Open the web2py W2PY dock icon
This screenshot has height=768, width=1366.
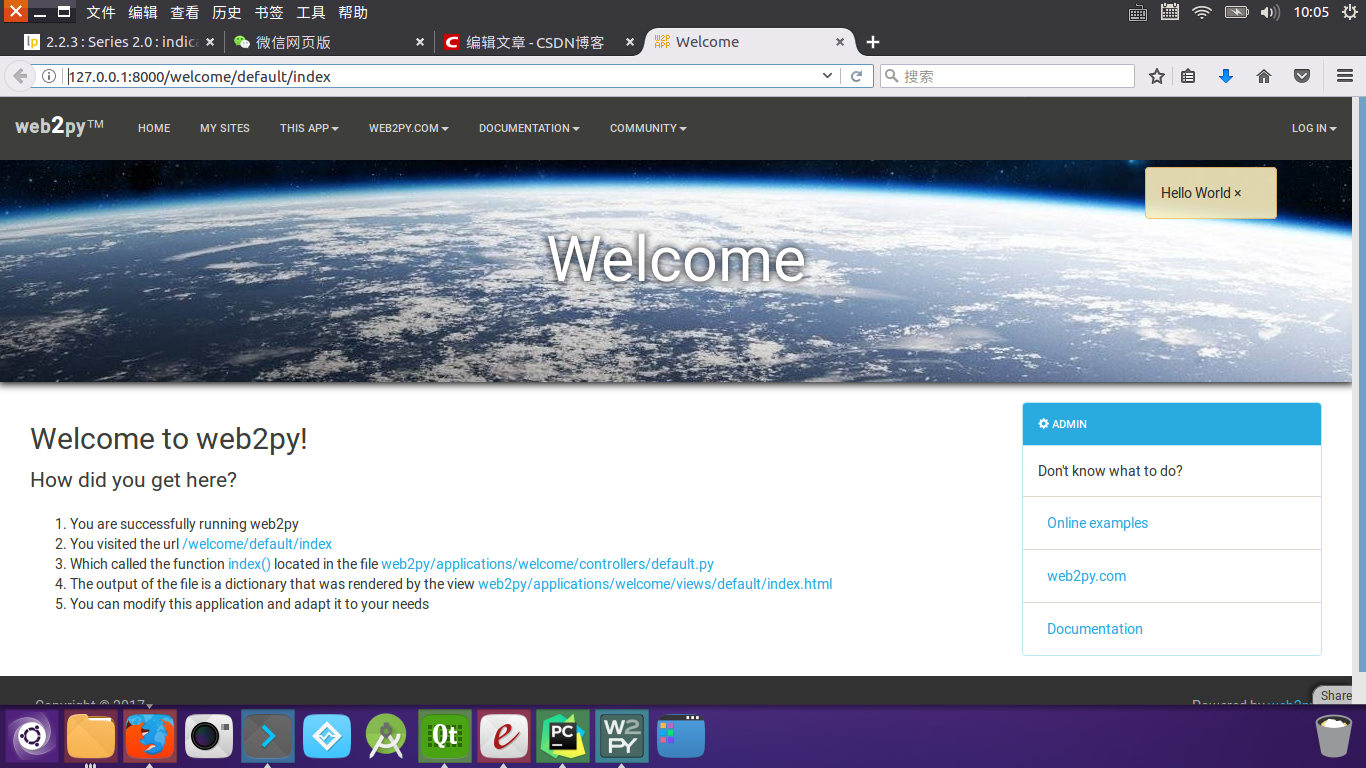pos(622,737)
